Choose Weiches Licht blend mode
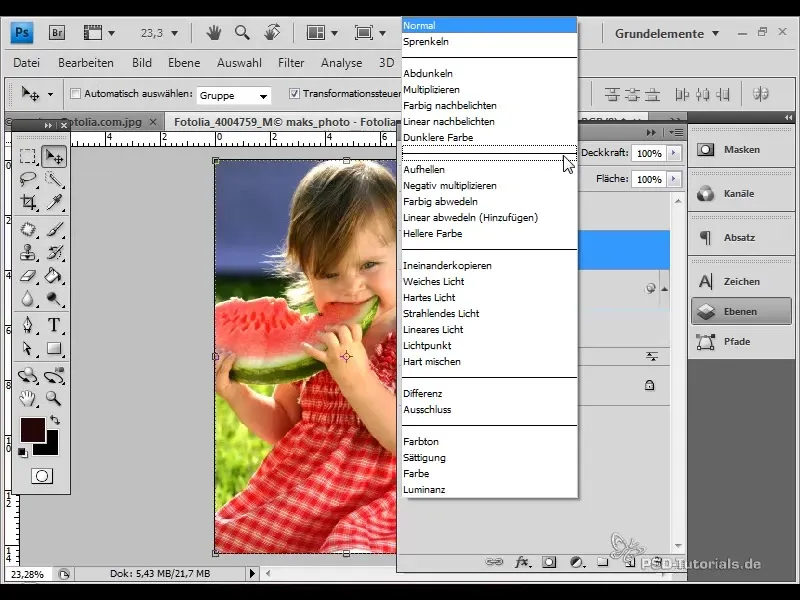The width and height of the screenshot is (800, 600). tap(489, 281)
